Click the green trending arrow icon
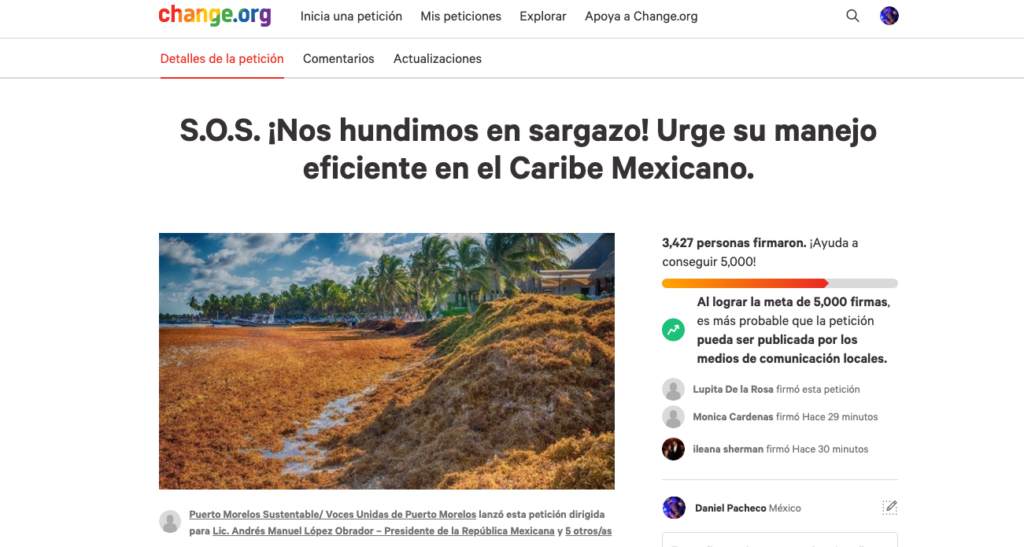This screenshot has height=547, width=1024. point(673,330)
